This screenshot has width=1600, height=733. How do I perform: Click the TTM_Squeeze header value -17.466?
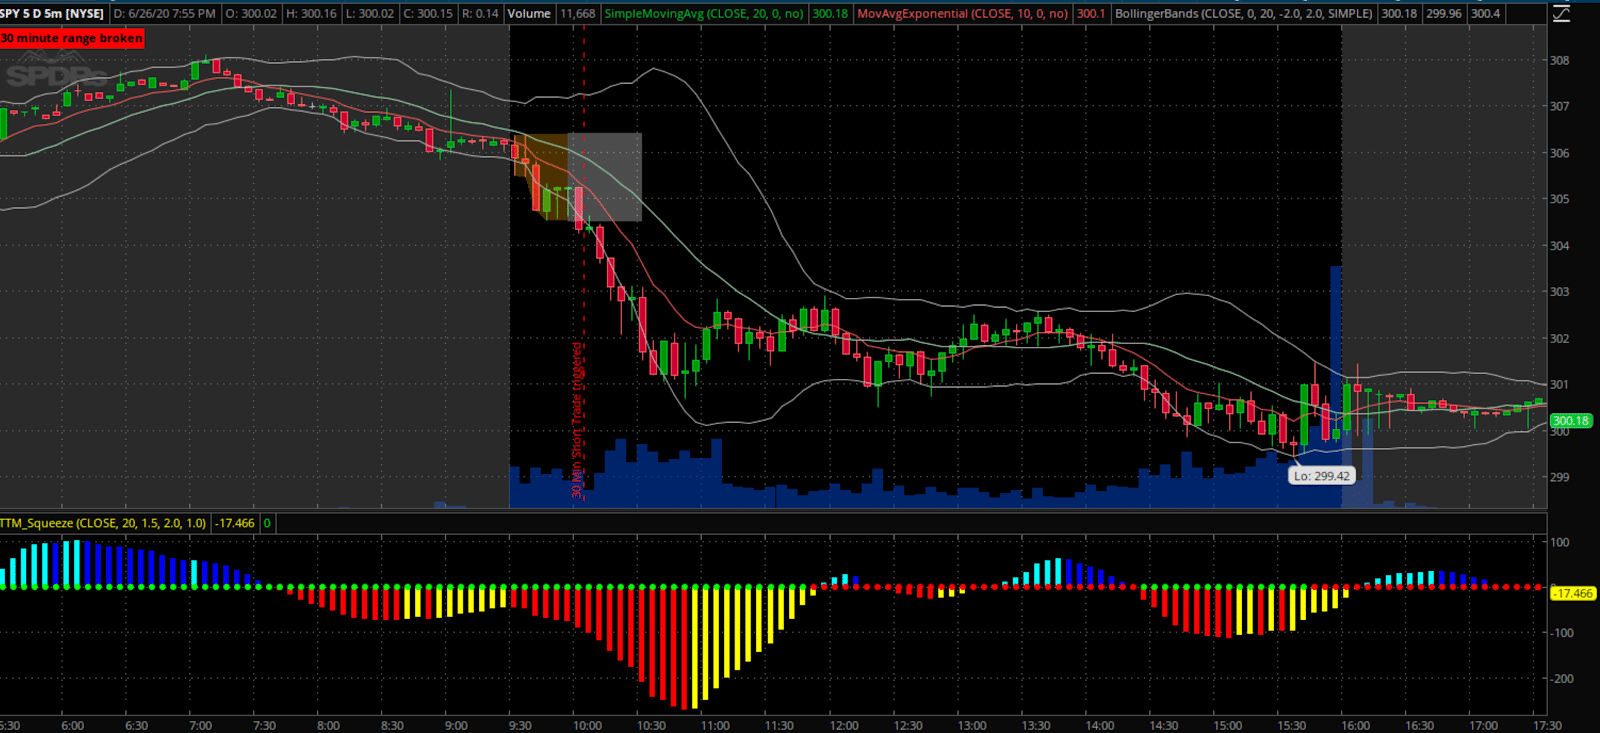click(236, 523)
